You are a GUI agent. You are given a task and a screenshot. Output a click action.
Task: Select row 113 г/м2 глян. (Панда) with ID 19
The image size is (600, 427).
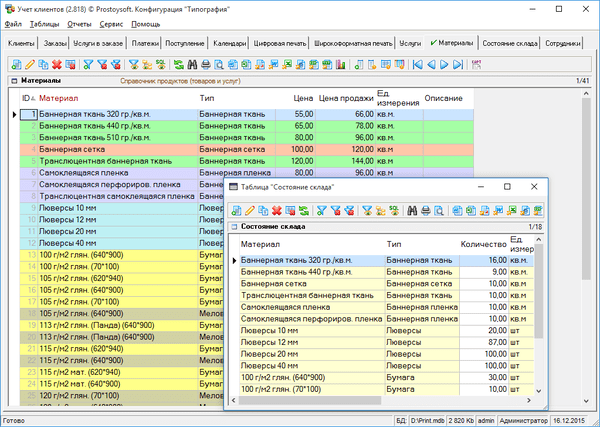click(x=122, y=326)
